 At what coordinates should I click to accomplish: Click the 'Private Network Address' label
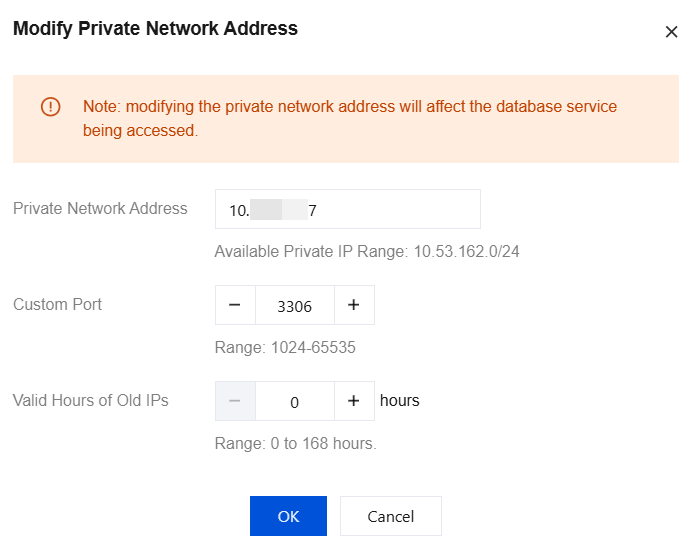point(100,209)
